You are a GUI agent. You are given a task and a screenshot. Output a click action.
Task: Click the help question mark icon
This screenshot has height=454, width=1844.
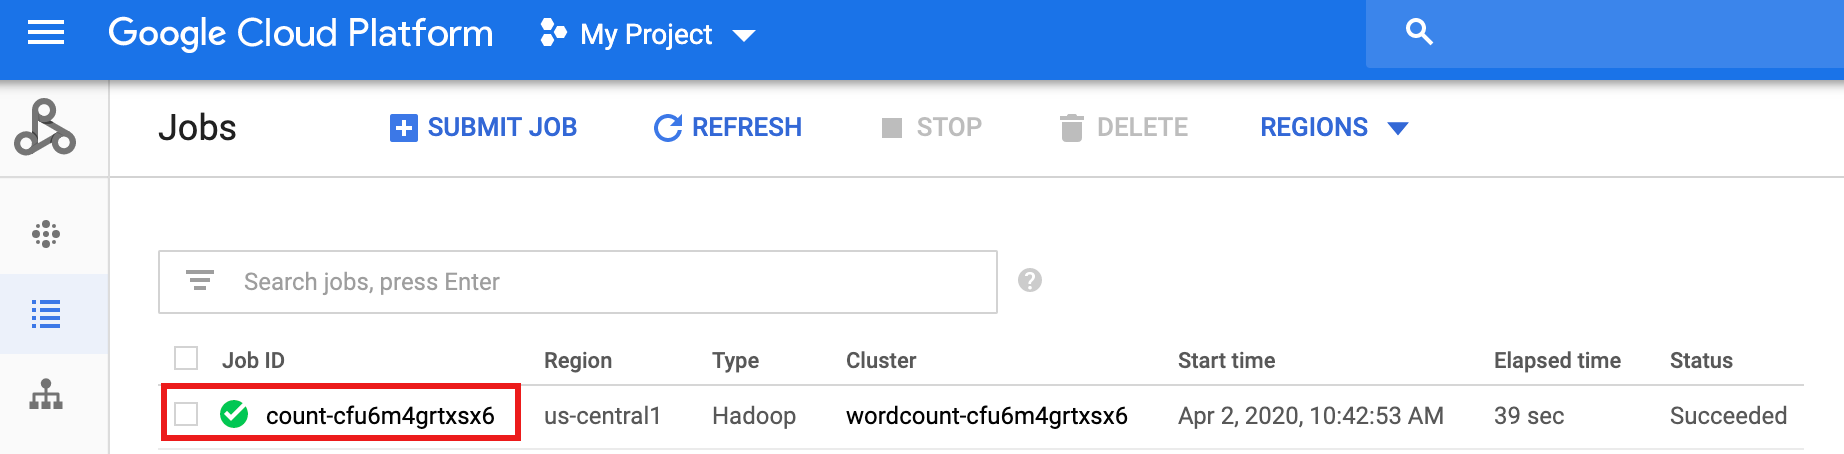tap(1030, 281)
